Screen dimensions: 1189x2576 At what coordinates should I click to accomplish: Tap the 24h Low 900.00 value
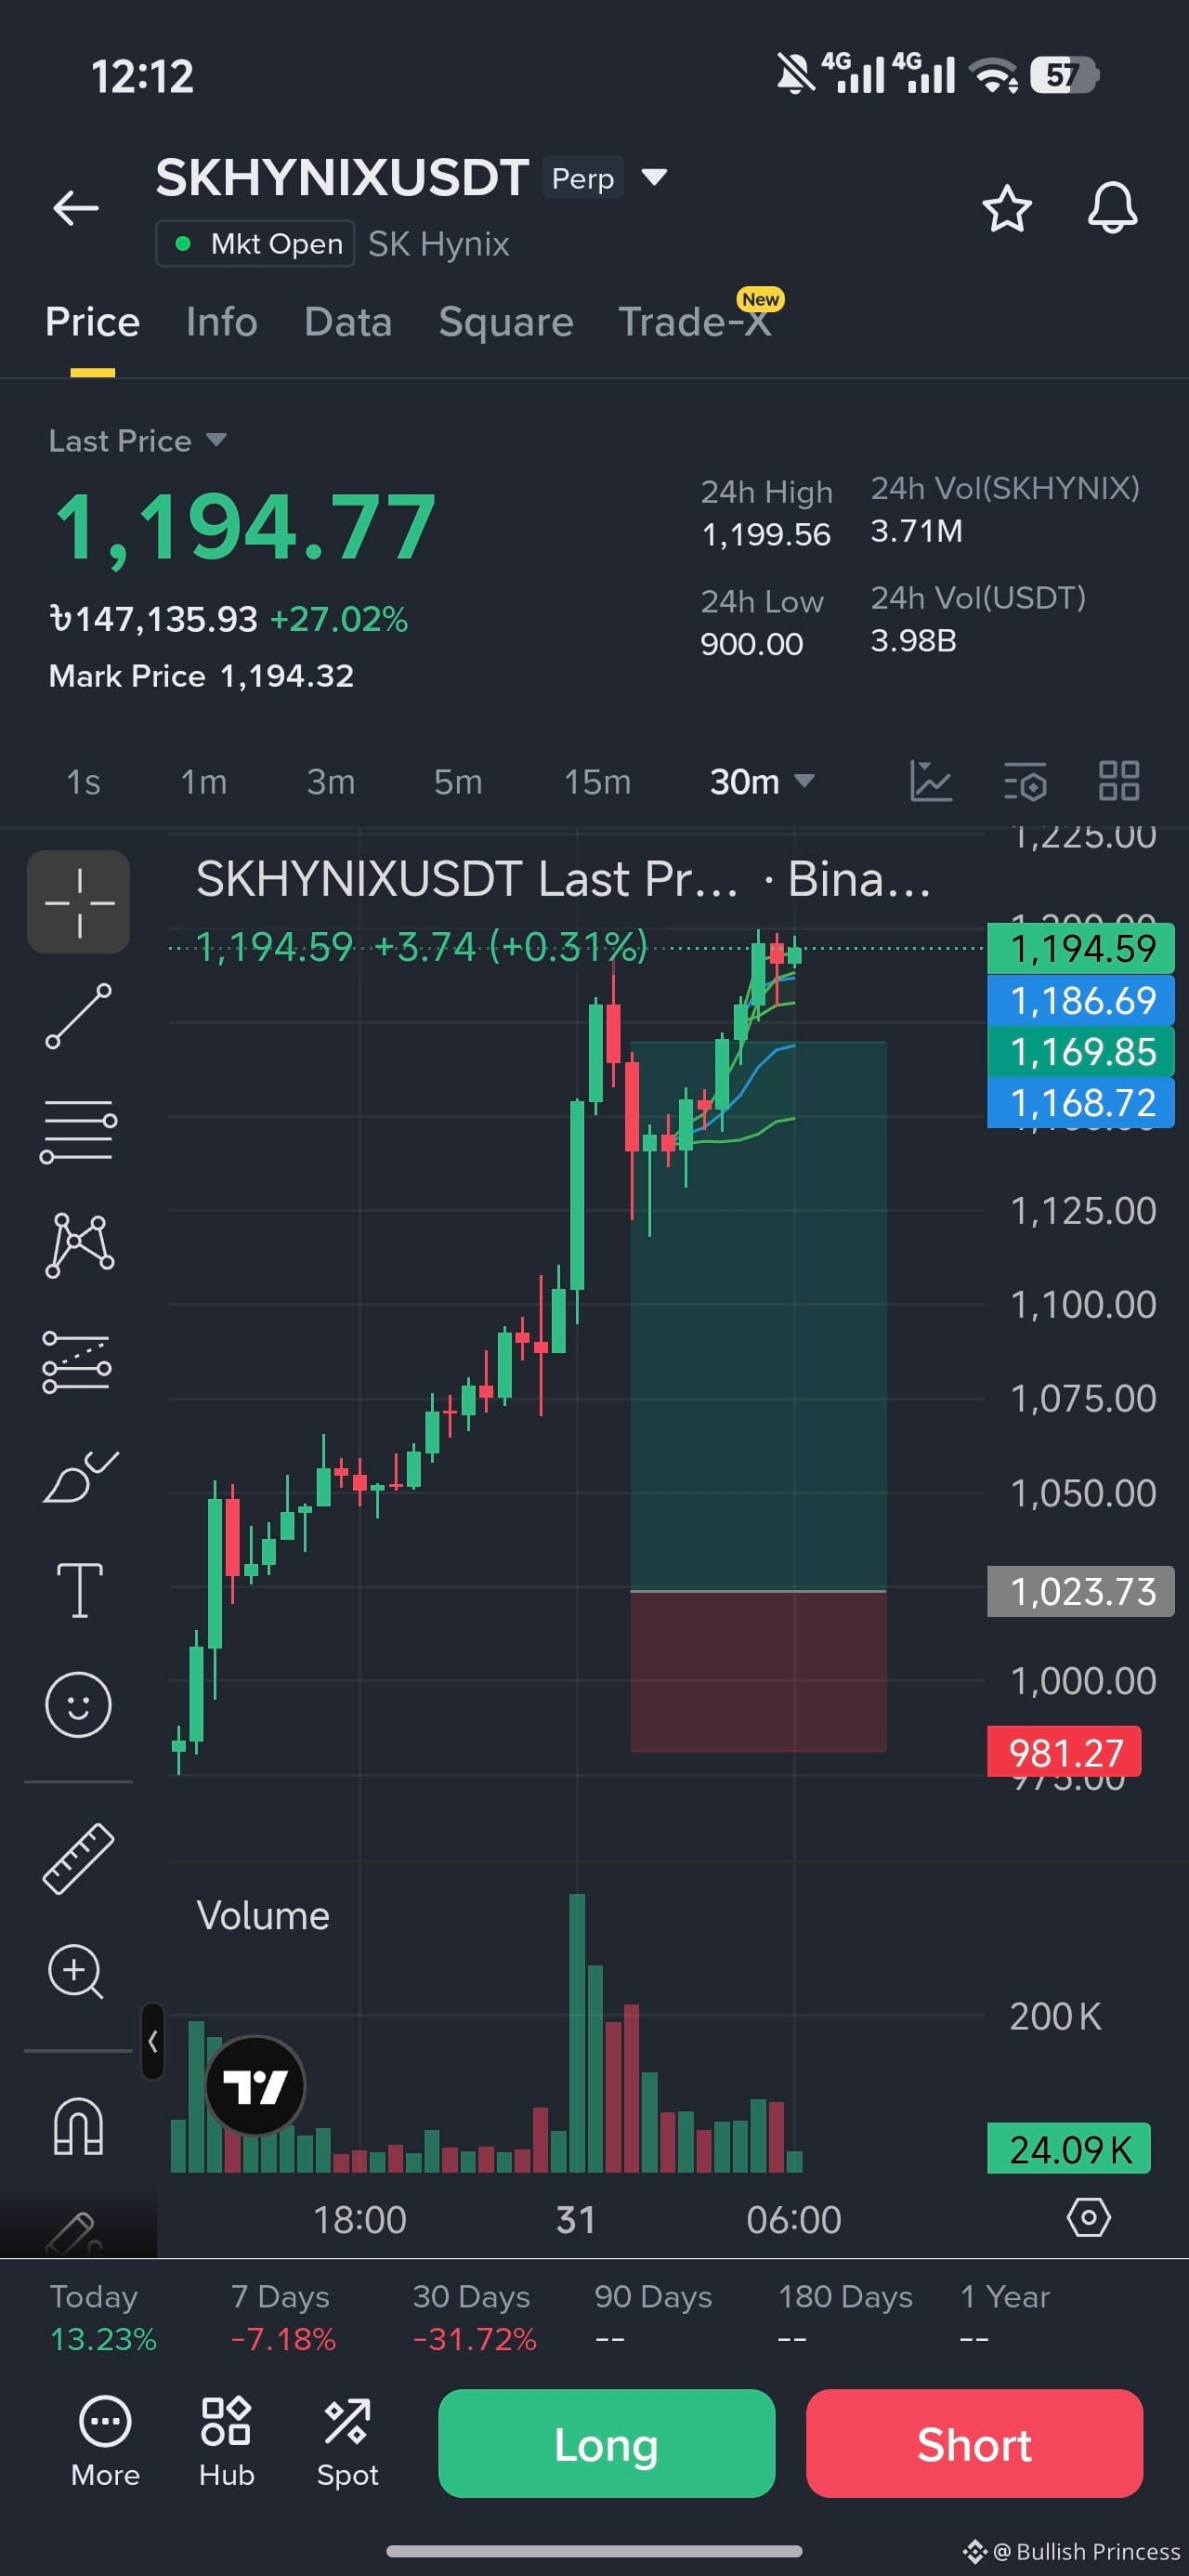pyautogui.click(x=752, y=644)
